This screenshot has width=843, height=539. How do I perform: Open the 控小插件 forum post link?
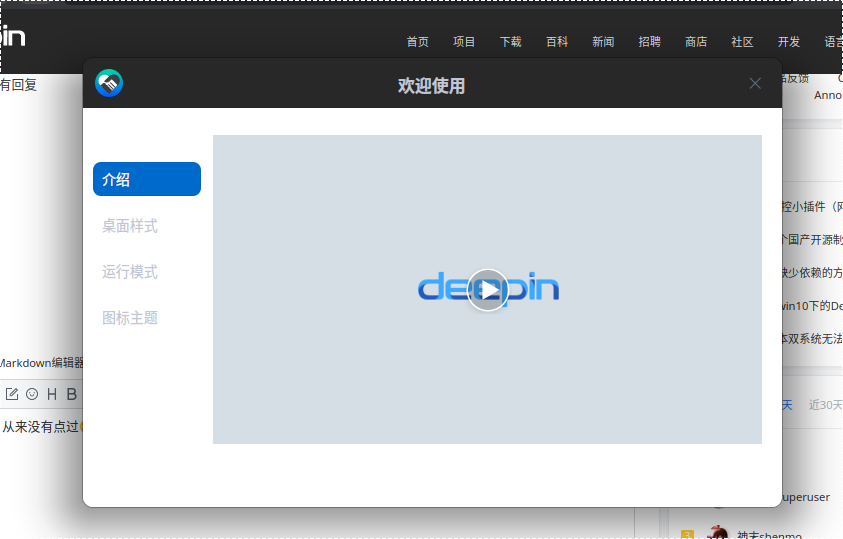click(x=812, y=207)
